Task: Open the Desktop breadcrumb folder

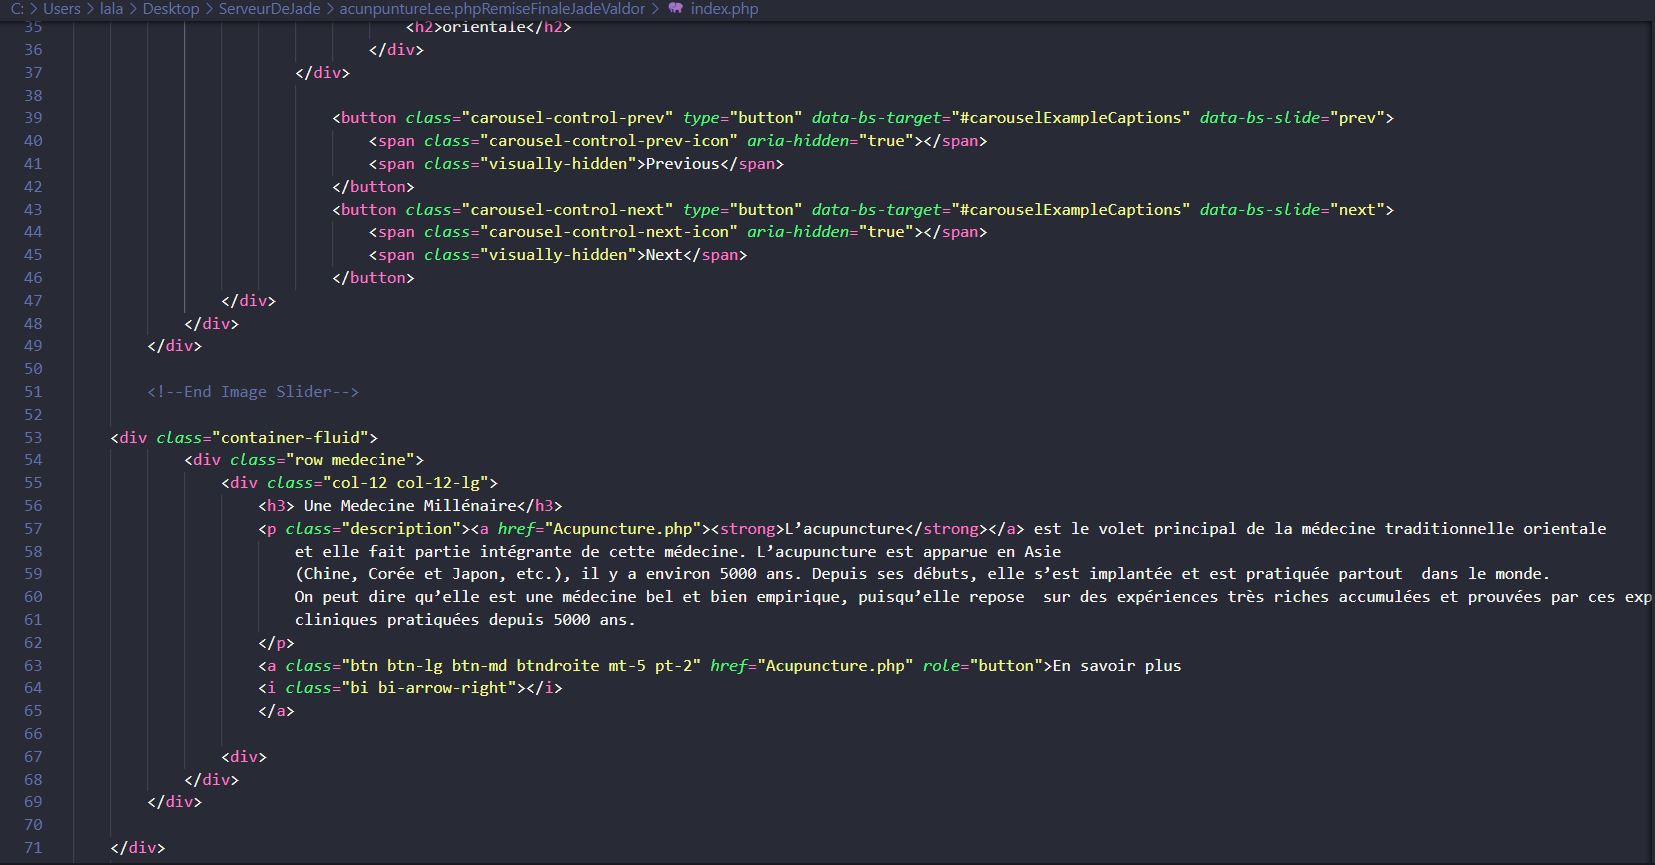Action: click(x=171, y=8)
